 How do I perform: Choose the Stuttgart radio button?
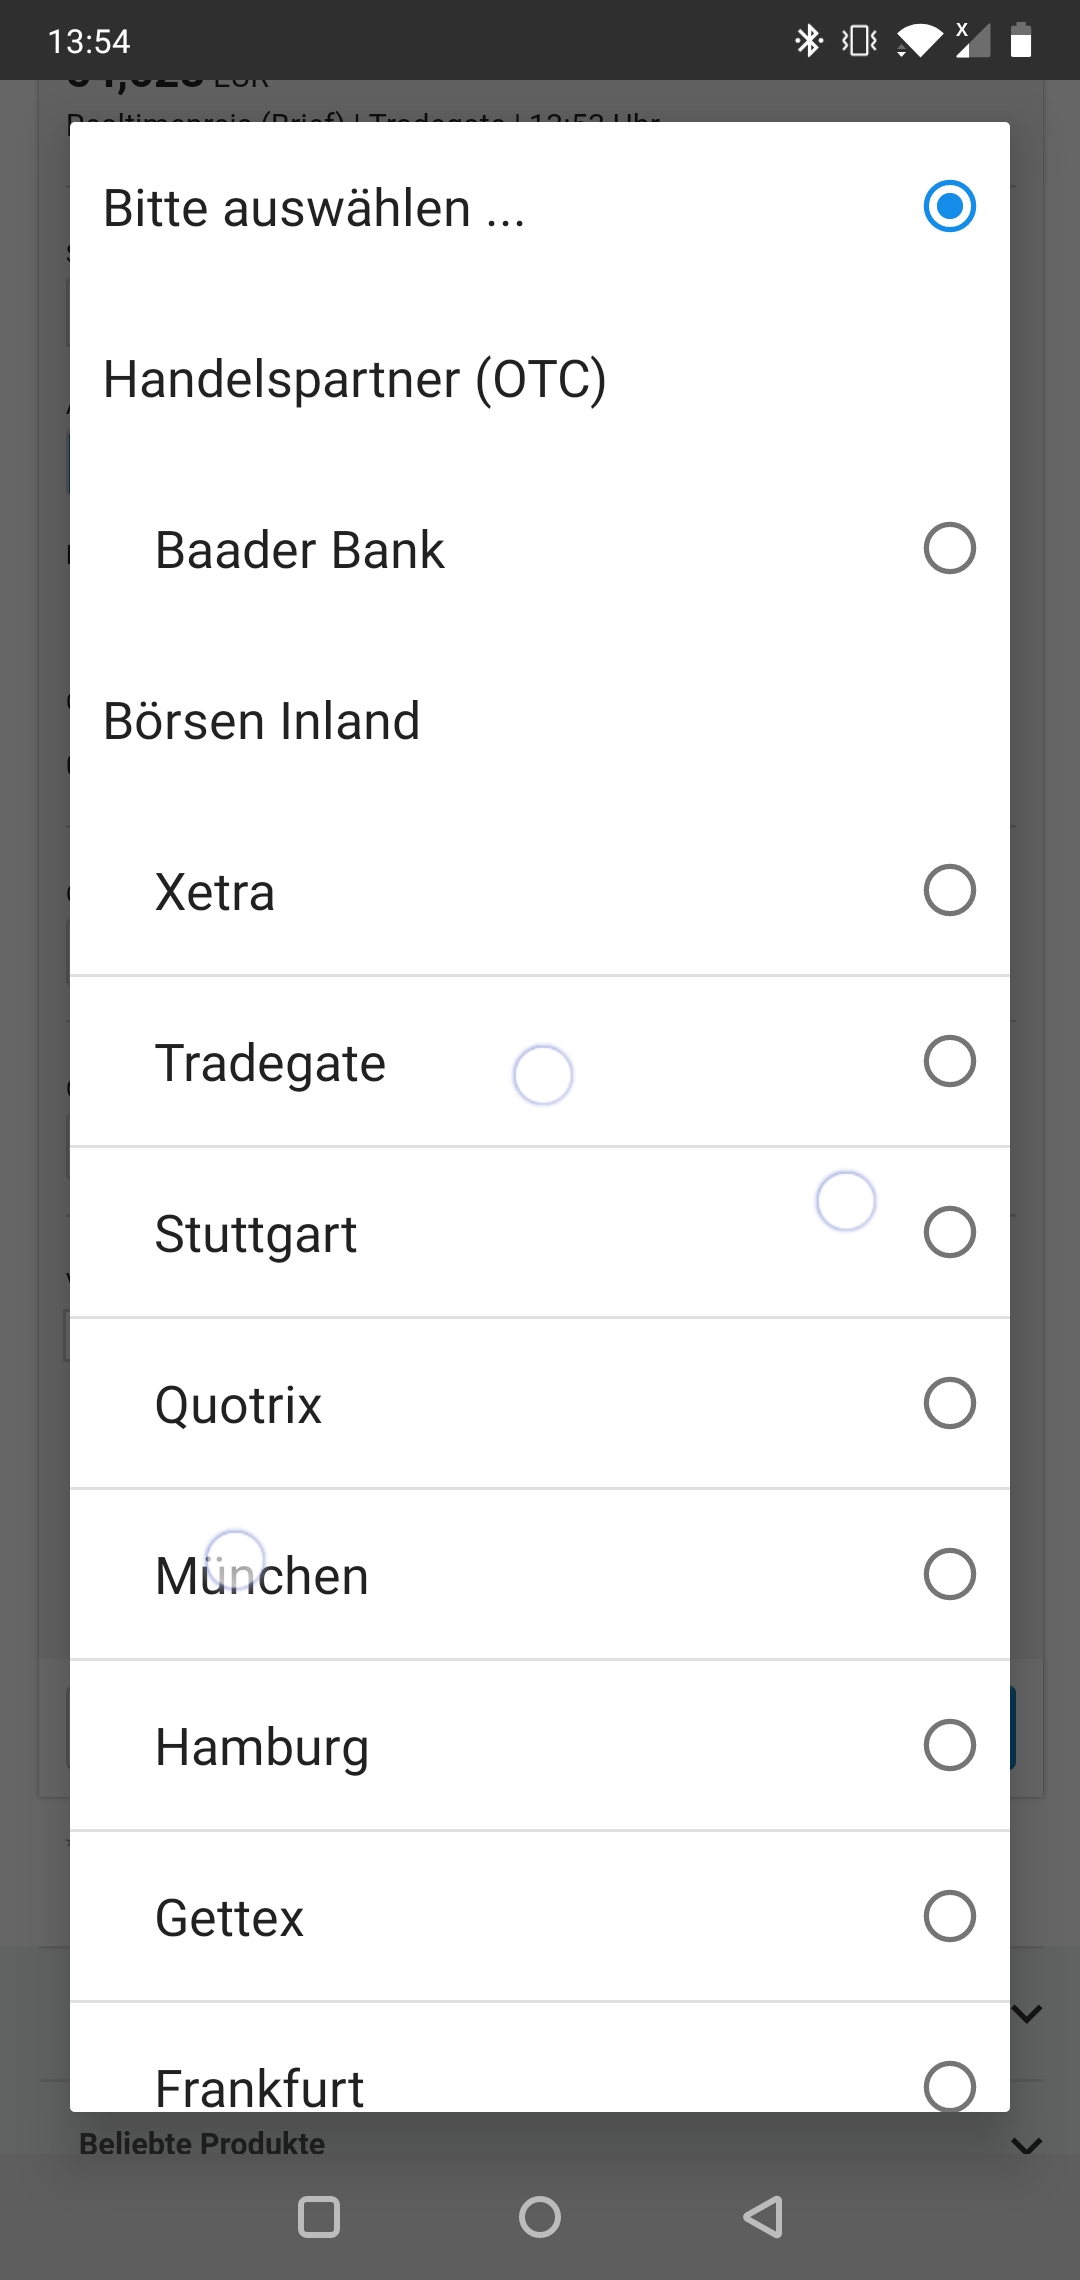pyautogui.click(x=949, y=1232)
